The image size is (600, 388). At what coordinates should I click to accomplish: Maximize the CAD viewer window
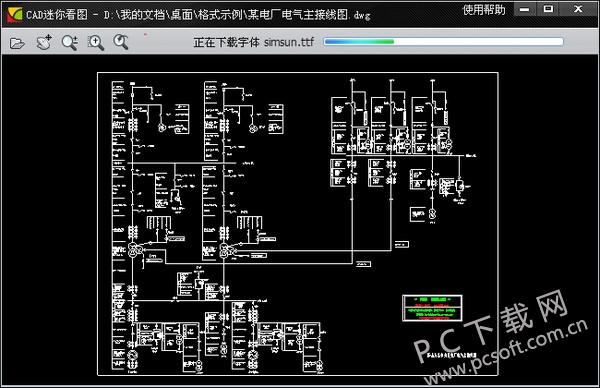pos(548,9)
